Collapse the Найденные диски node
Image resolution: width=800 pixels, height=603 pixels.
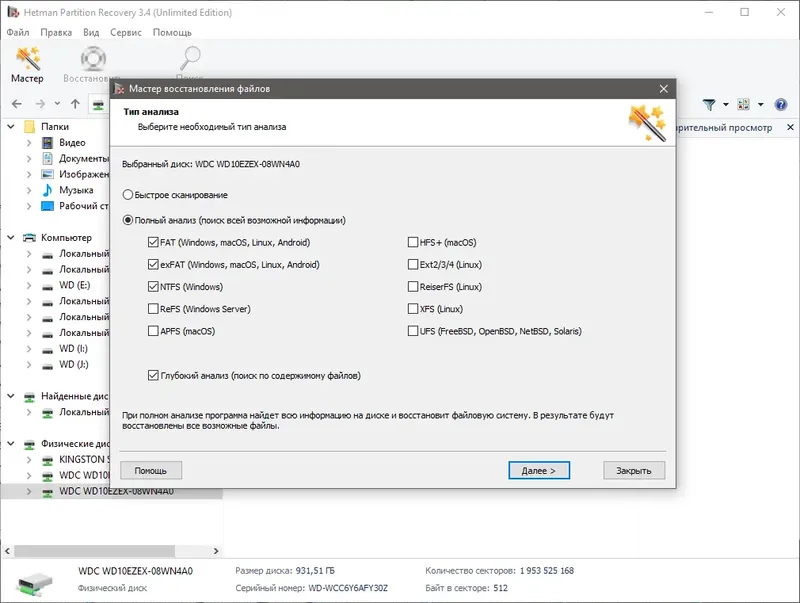tap(11, 396)
